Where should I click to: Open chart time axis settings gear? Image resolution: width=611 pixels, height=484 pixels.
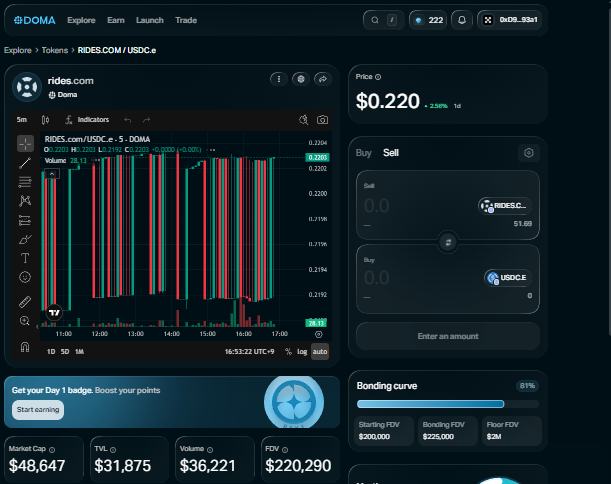tap(319, 334)
